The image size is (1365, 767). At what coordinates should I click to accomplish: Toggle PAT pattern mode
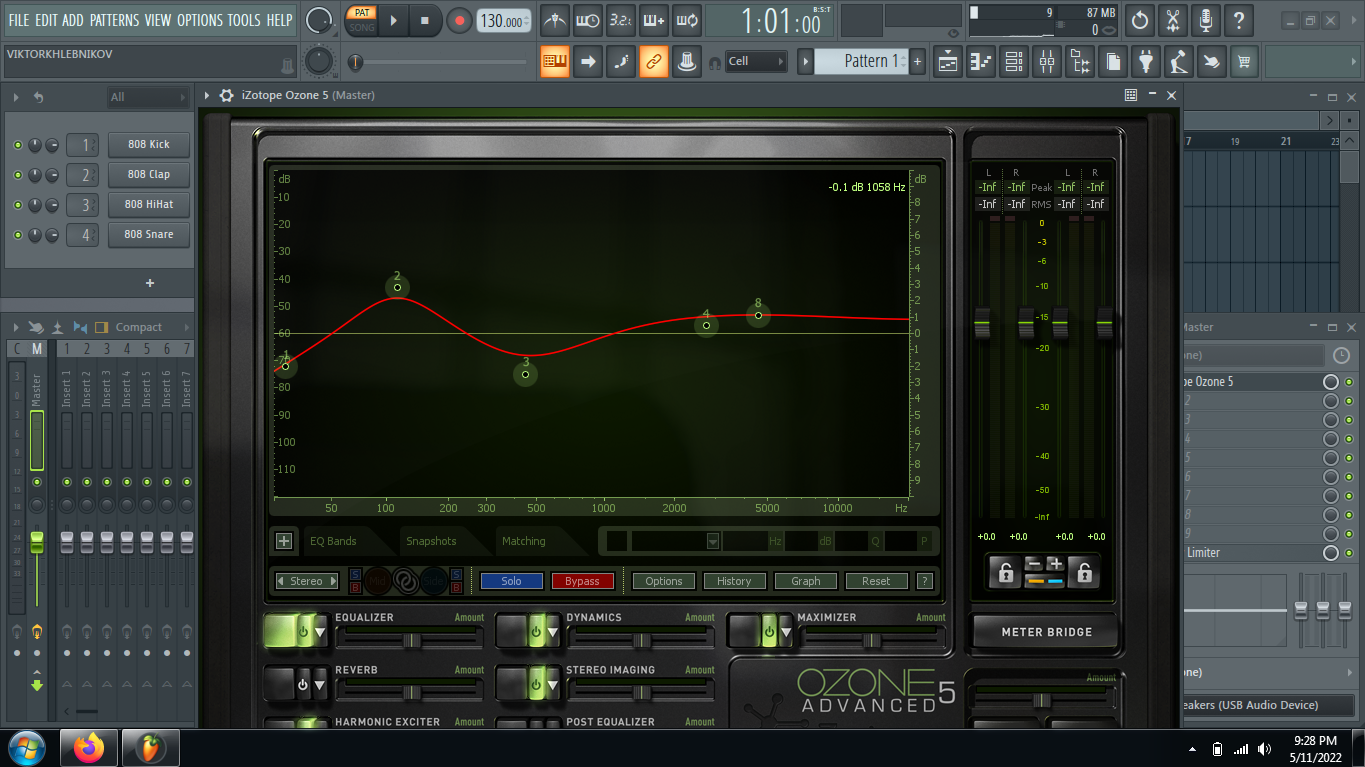coord(362,13)
